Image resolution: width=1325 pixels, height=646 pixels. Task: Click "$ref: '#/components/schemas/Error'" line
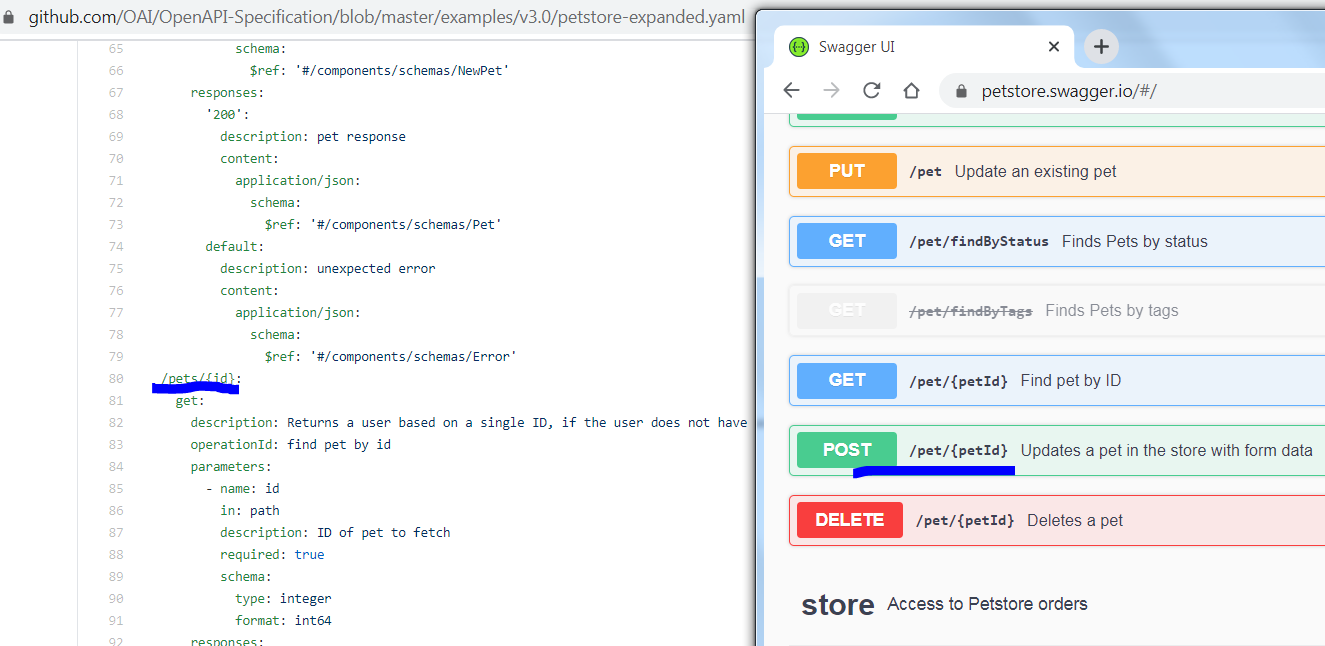[x=391, y=357]
